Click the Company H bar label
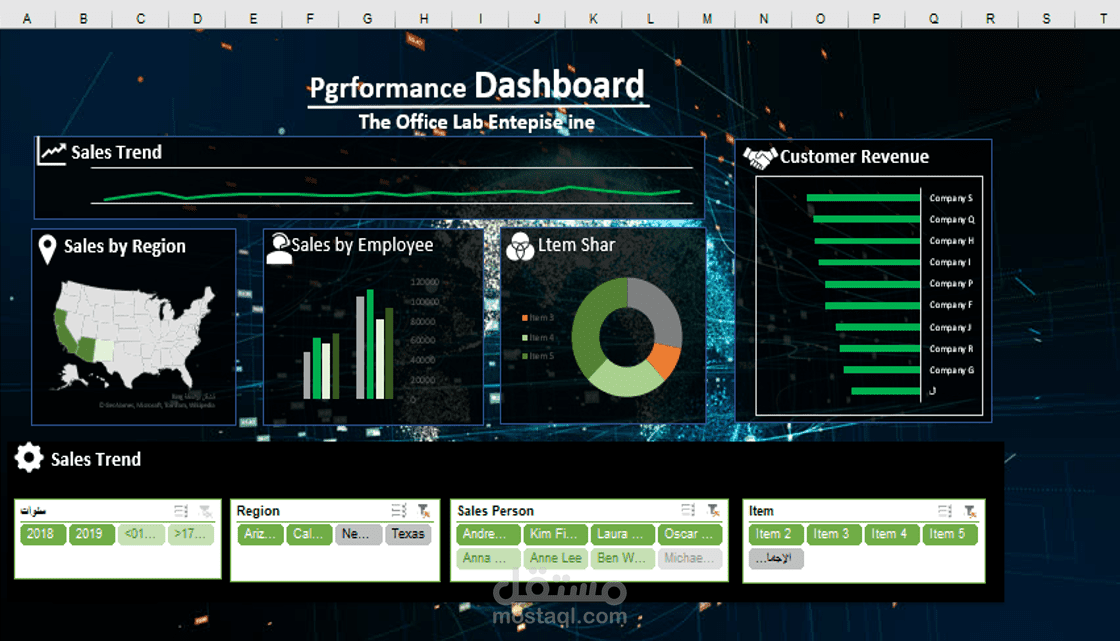This screenshot has width=1120, height=641. [951, 241]
